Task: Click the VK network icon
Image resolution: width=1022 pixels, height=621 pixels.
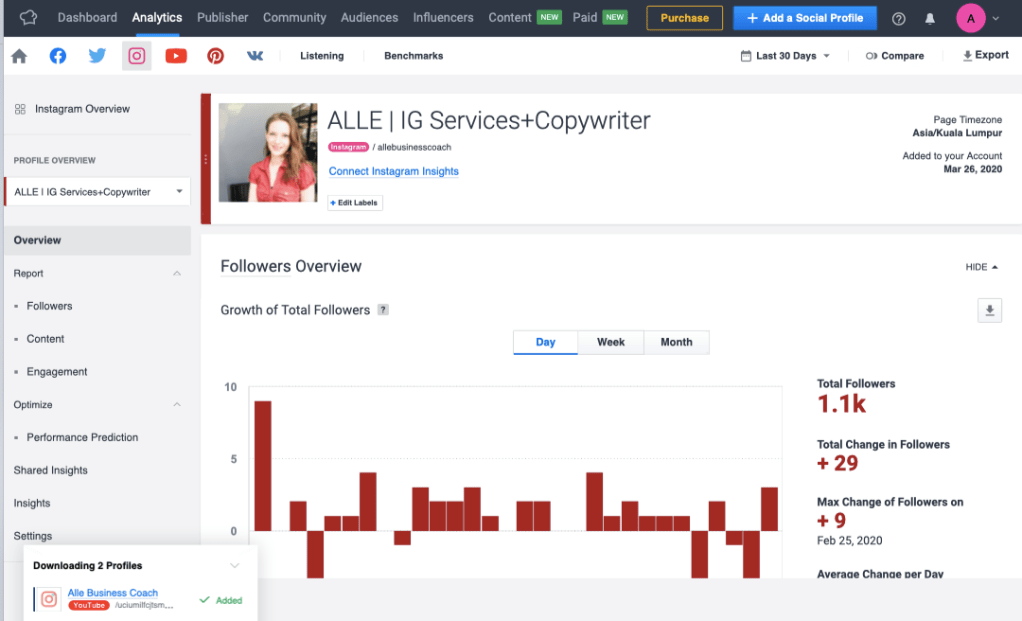Action: tap(255, 56)
